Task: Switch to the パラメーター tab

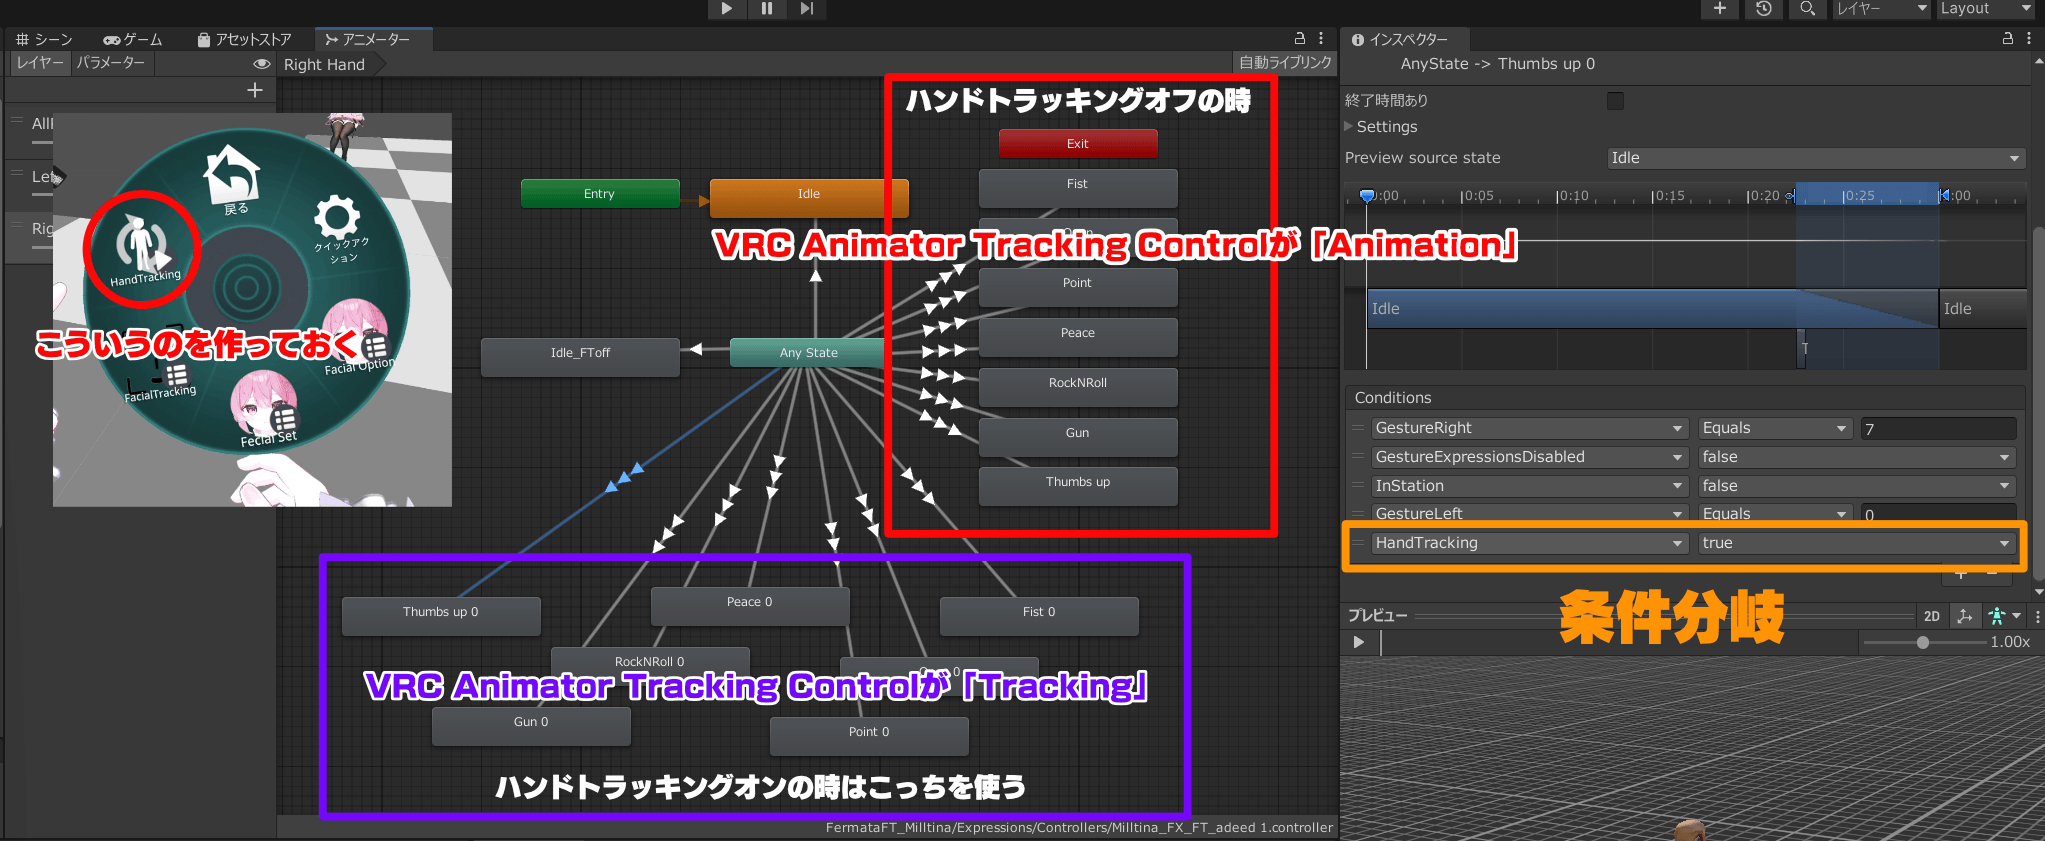Action: tap(111, 63)
